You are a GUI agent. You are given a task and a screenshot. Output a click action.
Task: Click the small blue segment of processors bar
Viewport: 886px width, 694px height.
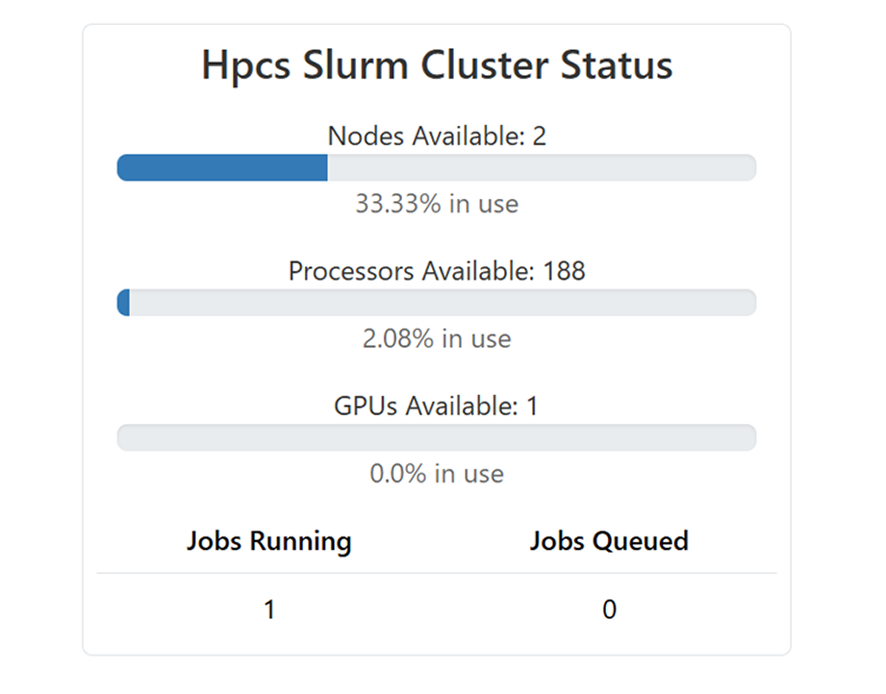[x=123, y=303]
